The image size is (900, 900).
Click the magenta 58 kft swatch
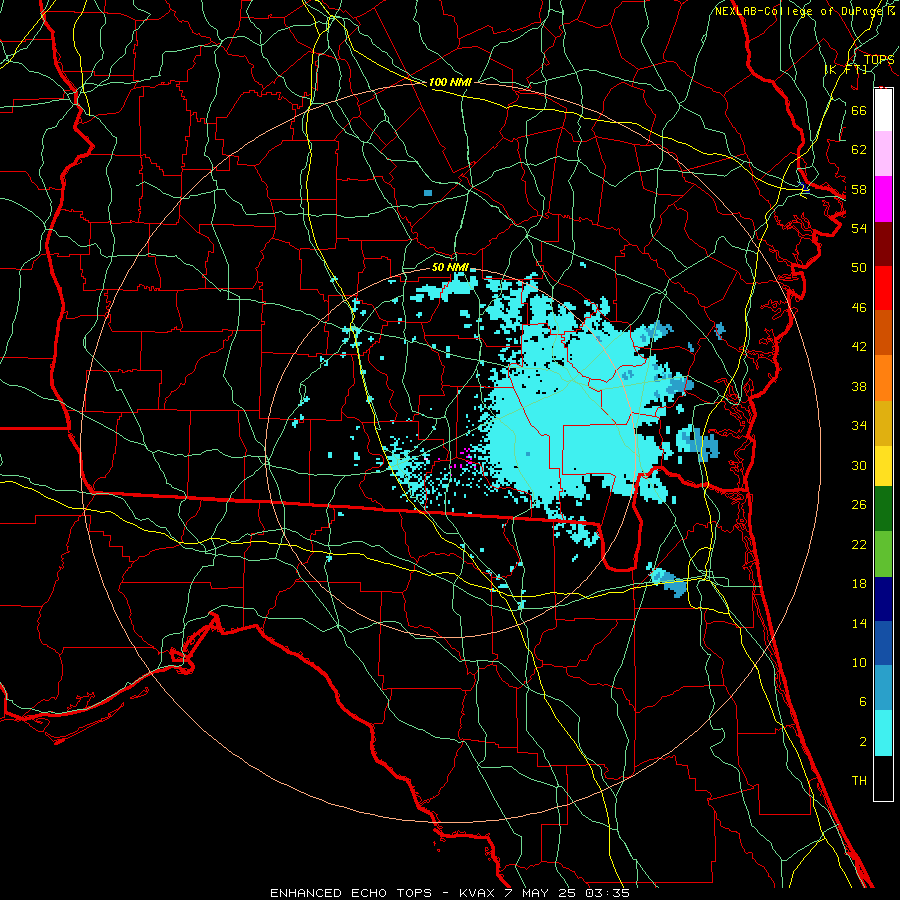pos(883,199)
